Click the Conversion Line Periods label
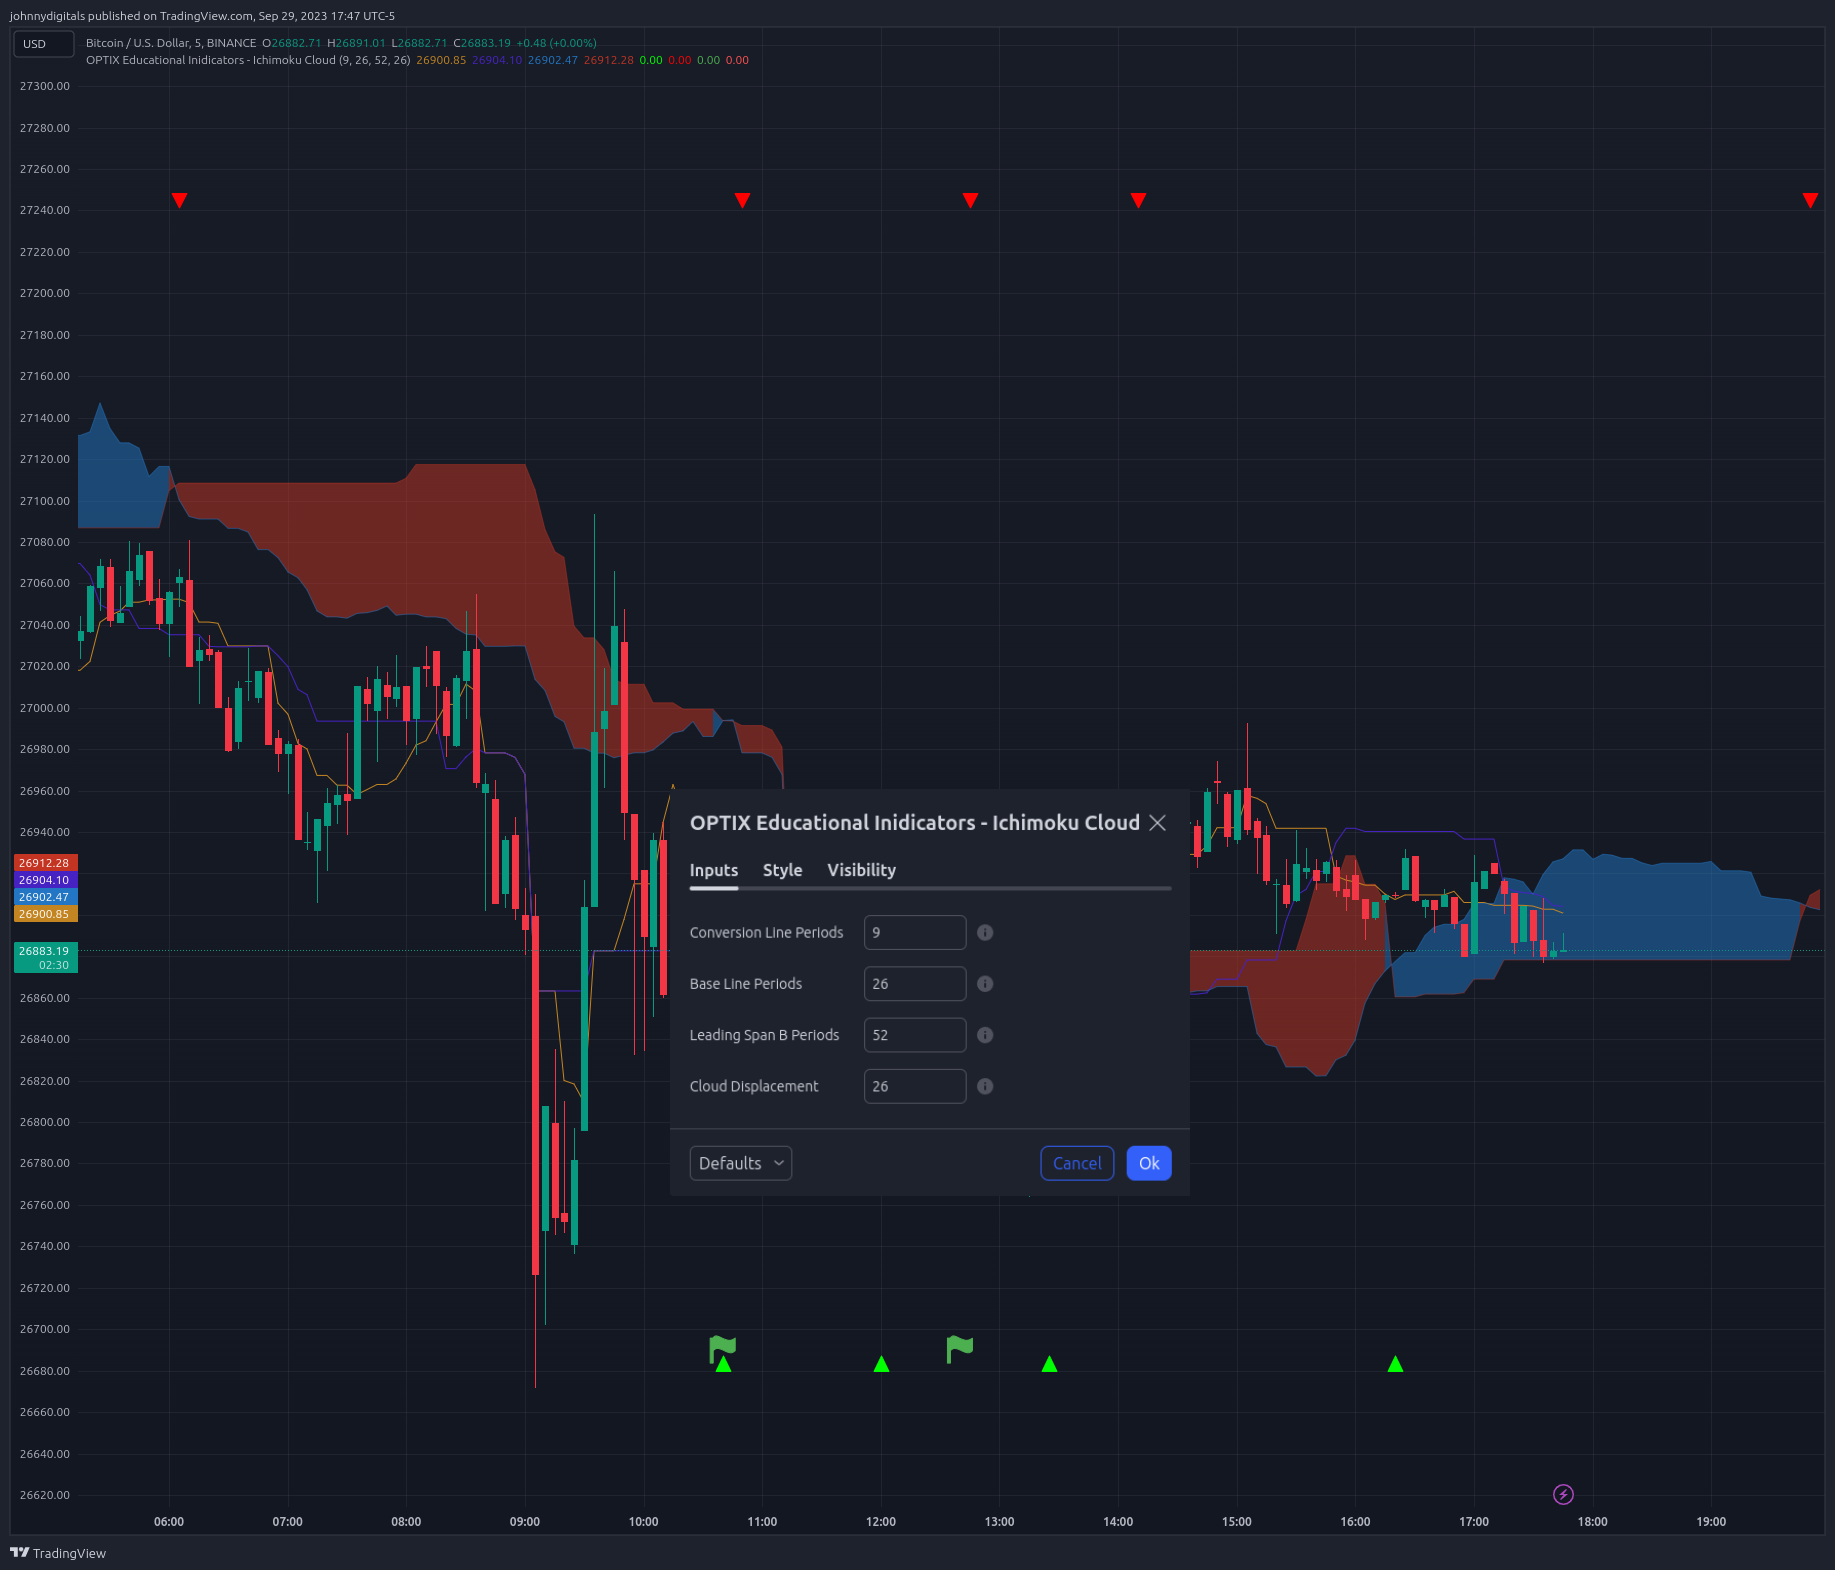The image size is (1835, 1570). tap(766, 932)
